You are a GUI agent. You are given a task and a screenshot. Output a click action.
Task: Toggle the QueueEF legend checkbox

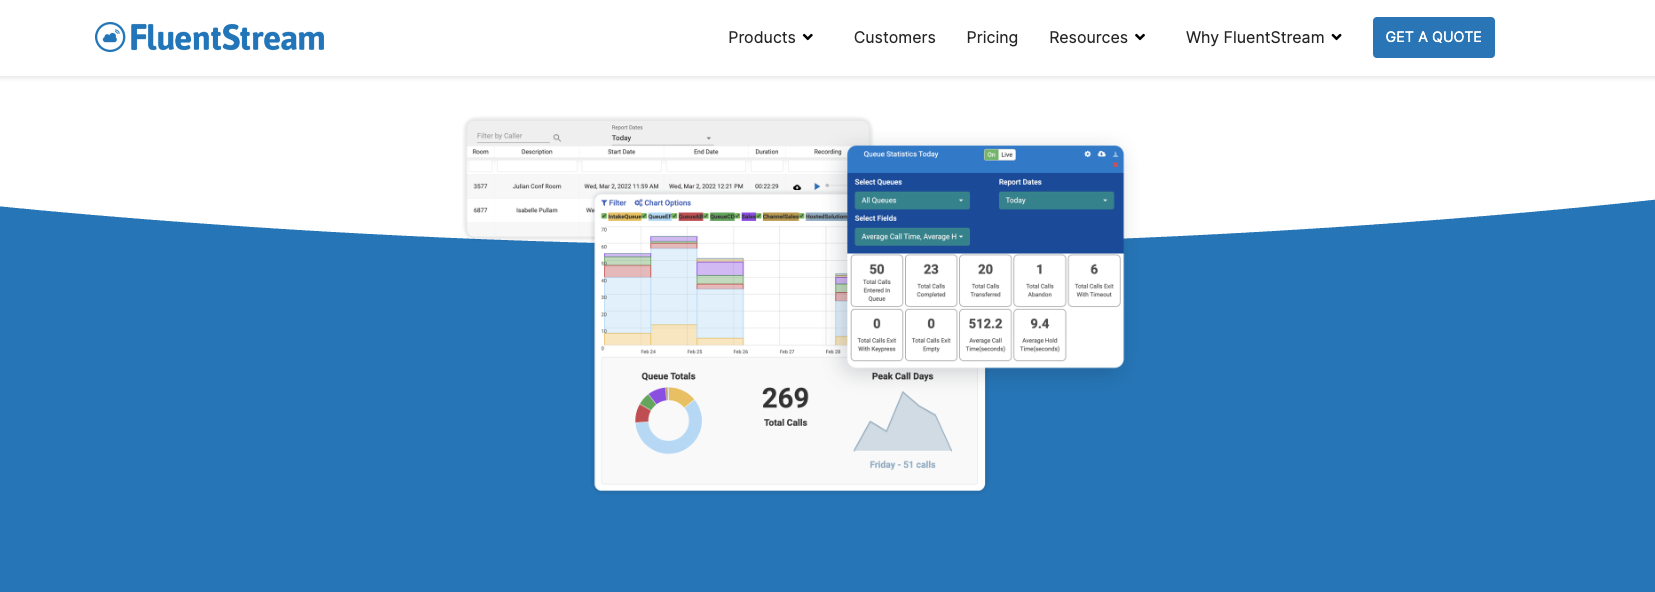pos(644,216)
